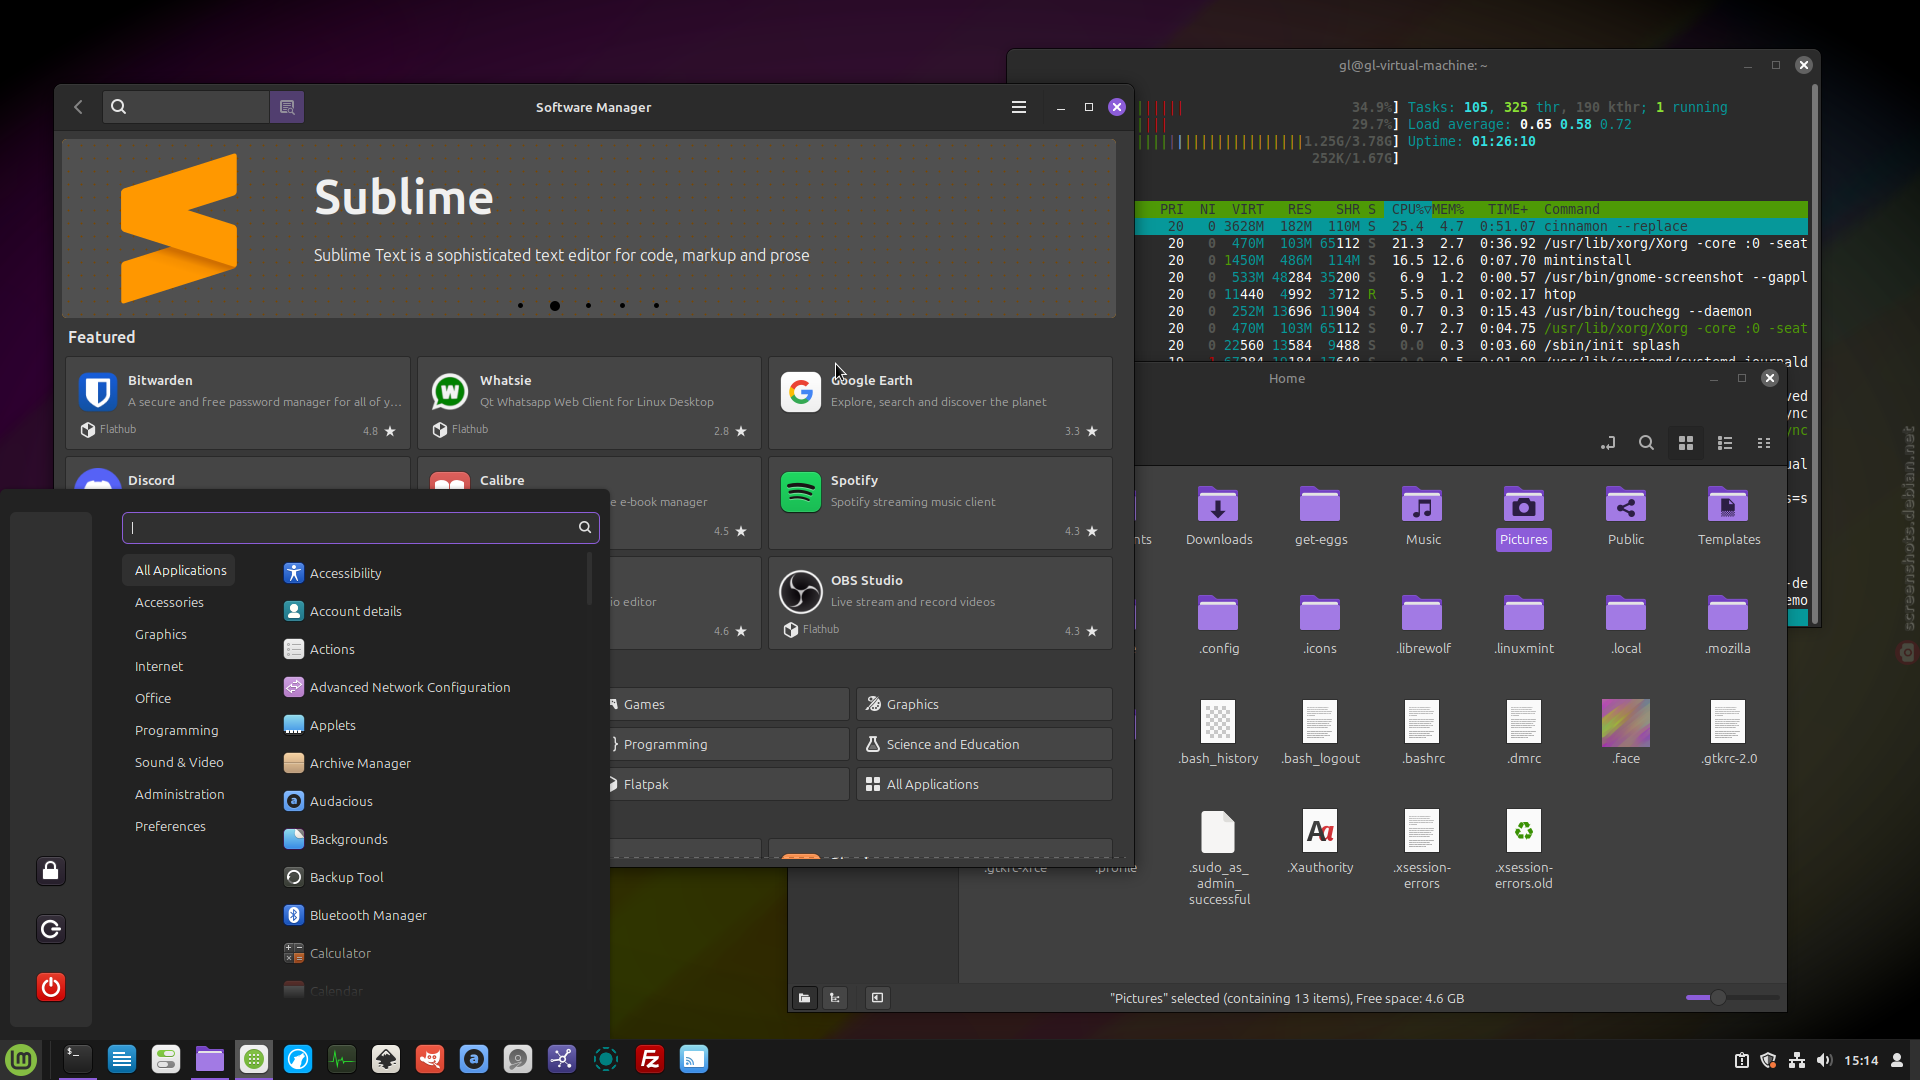
Task: Click the Sublime featured banner
Action: coord(589,228)
